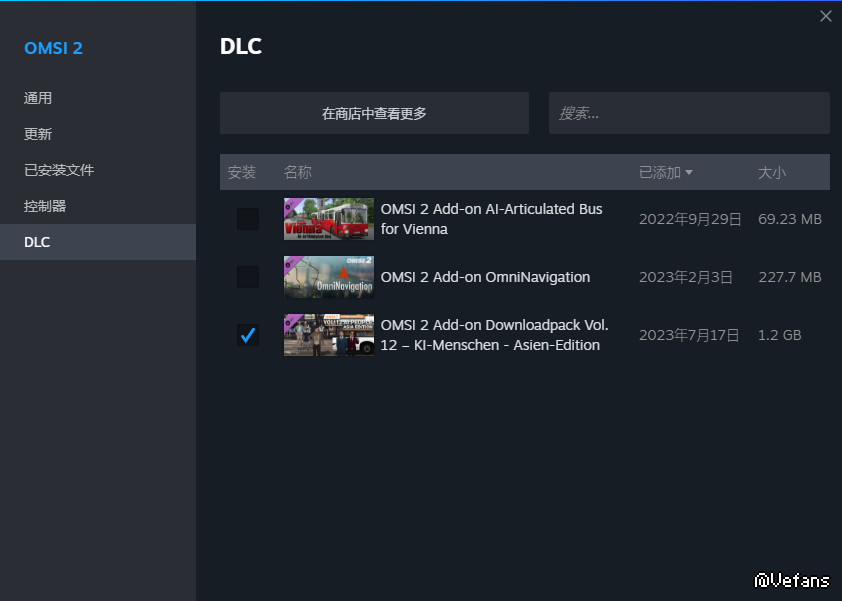The height and width of the screenshot is (601, 842).
Task: Sort DLC list by 安装 column
Action: click(x=242, y=172)
